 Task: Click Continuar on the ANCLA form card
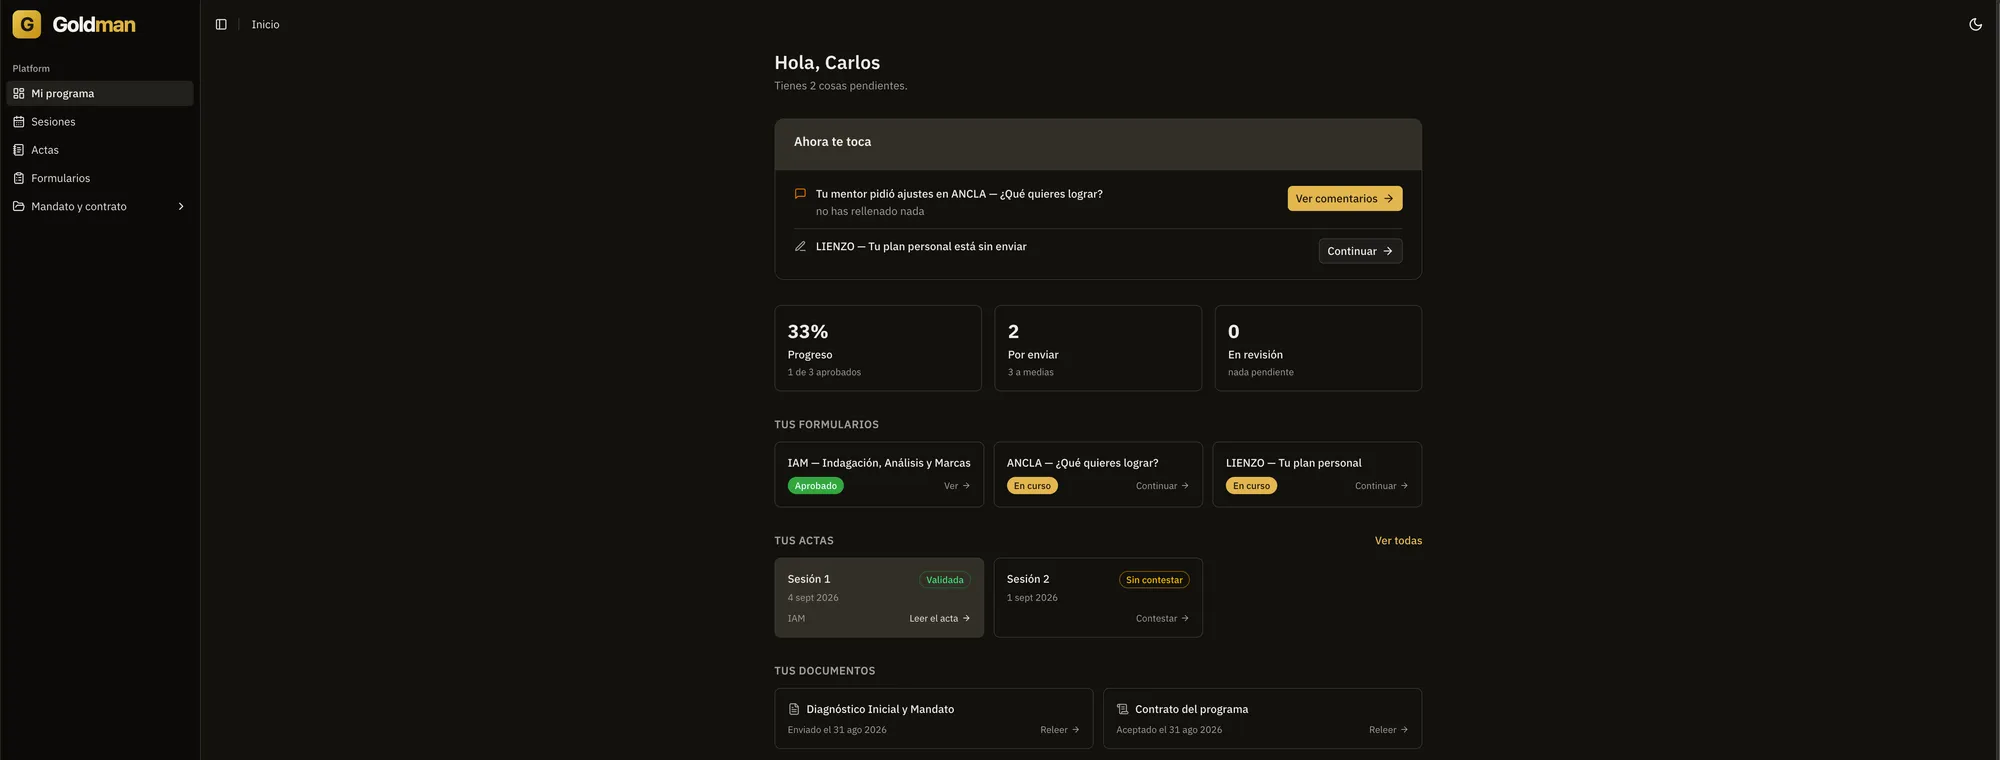[1162, 486]
